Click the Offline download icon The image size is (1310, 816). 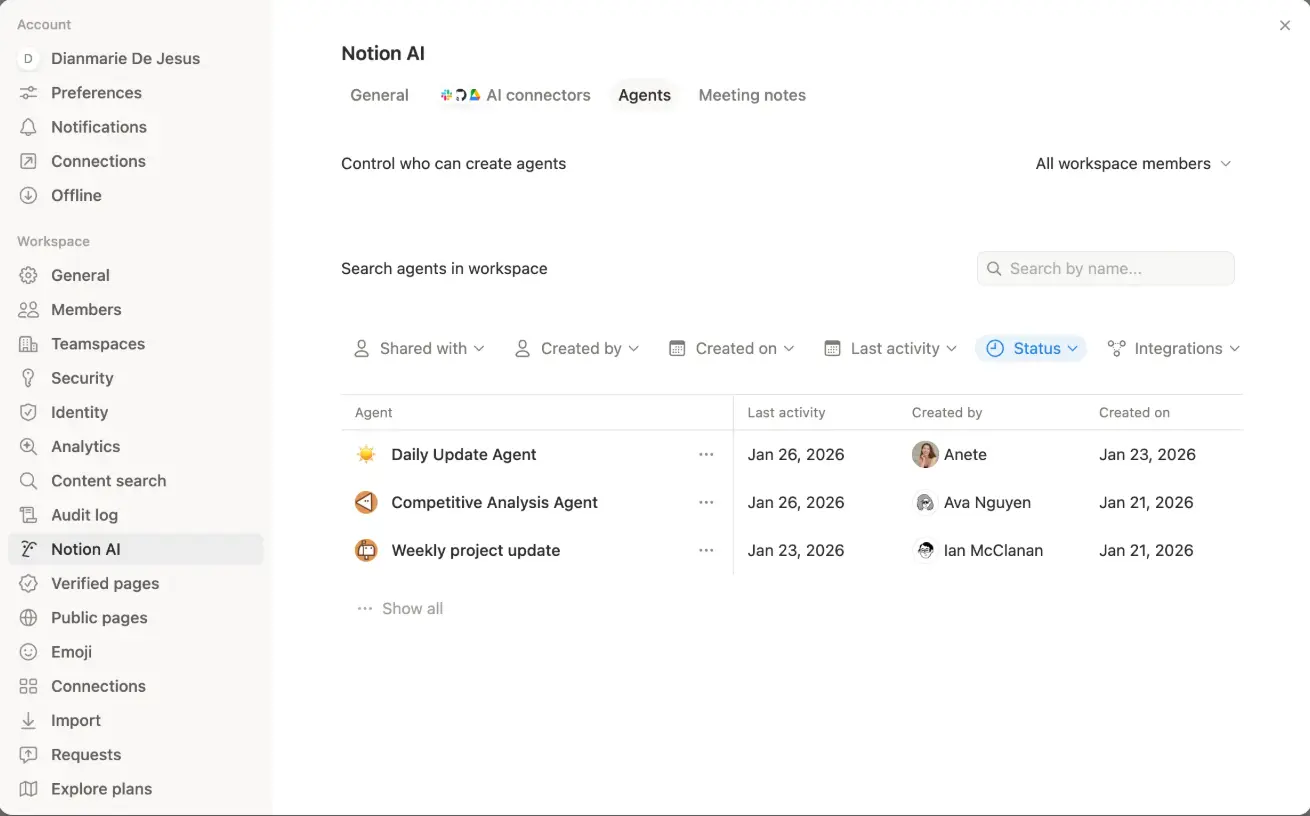(x=29, y=195)
